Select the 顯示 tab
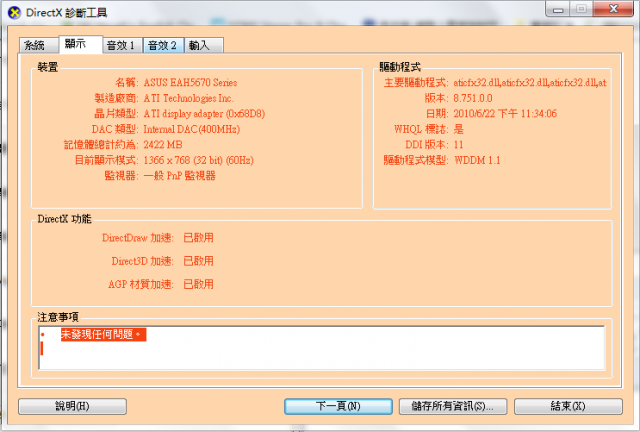 point(80,44)
